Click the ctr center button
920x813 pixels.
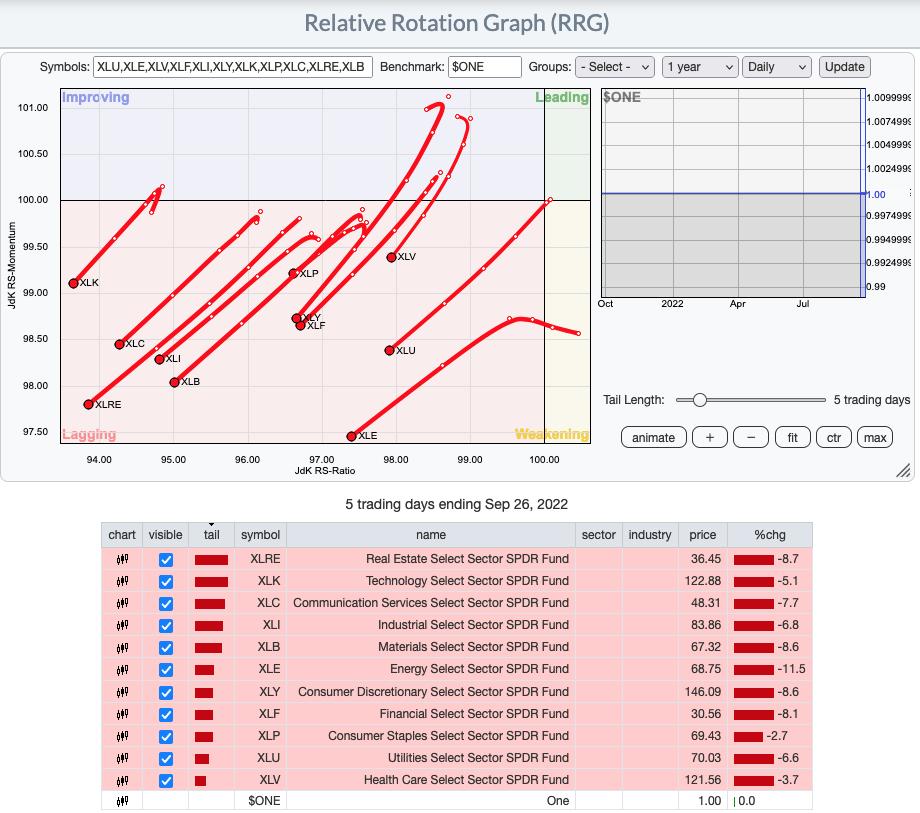834,438
